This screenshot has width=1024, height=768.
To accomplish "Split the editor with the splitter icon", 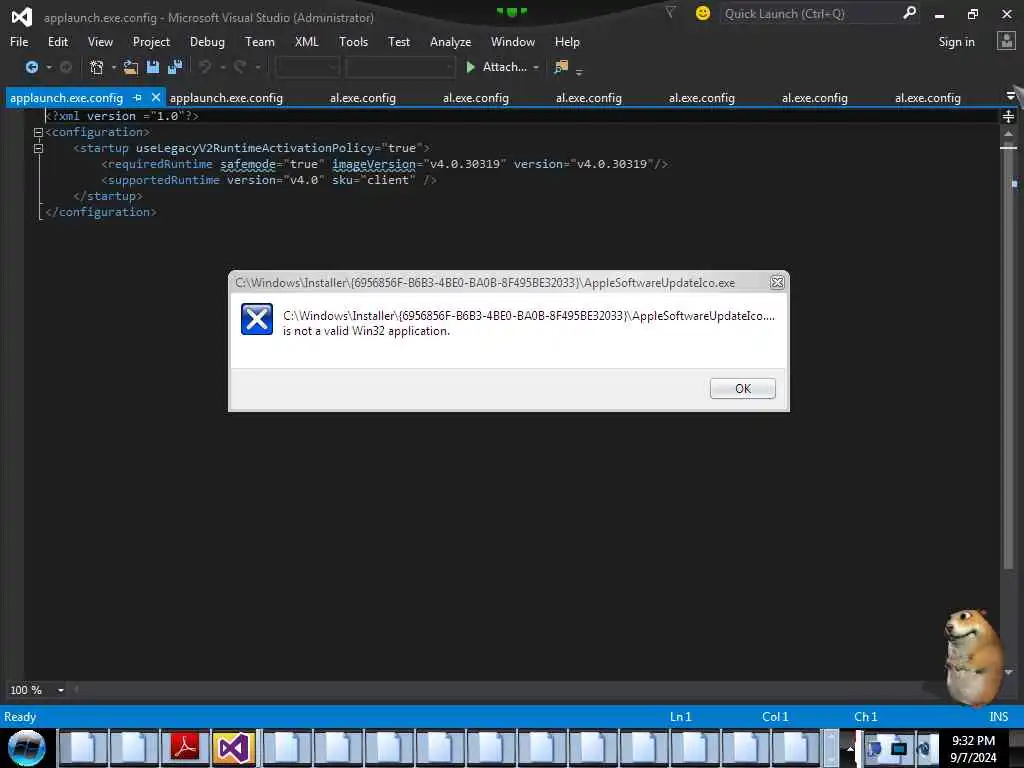I will [x=1008, y=116].
